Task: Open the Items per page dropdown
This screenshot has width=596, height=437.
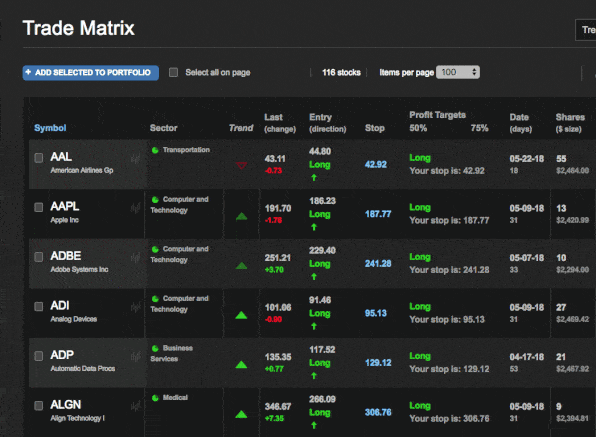Action: (x=458, y=72)
